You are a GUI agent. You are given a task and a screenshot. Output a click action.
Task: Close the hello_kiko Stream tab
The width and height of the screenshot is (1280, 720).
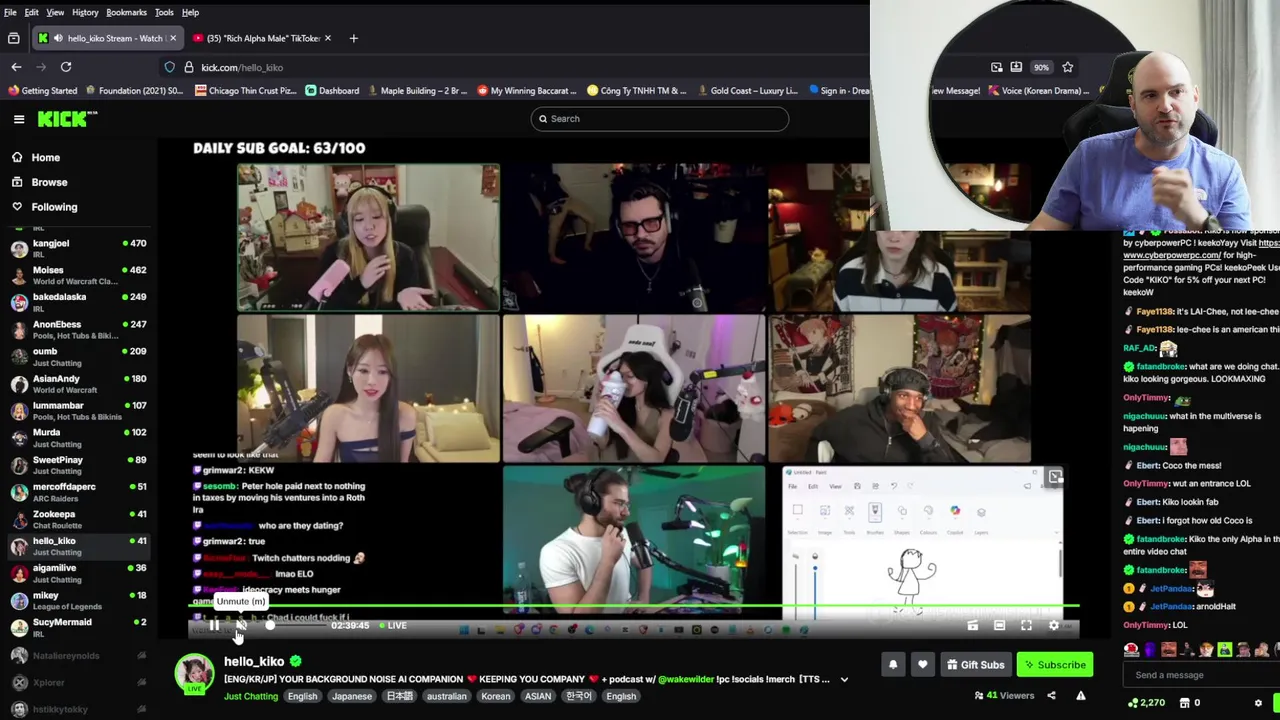pyautogui.click(x=172, y=38)
